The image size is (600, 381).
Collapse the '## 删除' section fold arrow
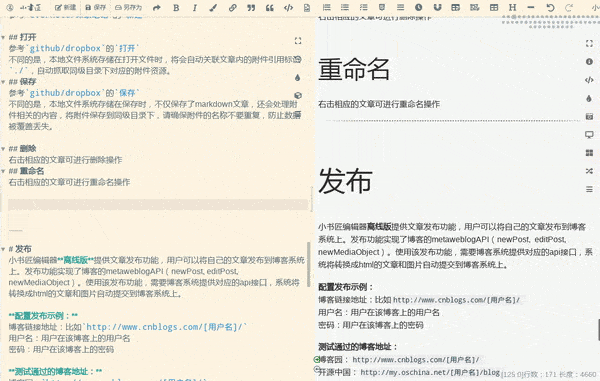tap(3, 149)
